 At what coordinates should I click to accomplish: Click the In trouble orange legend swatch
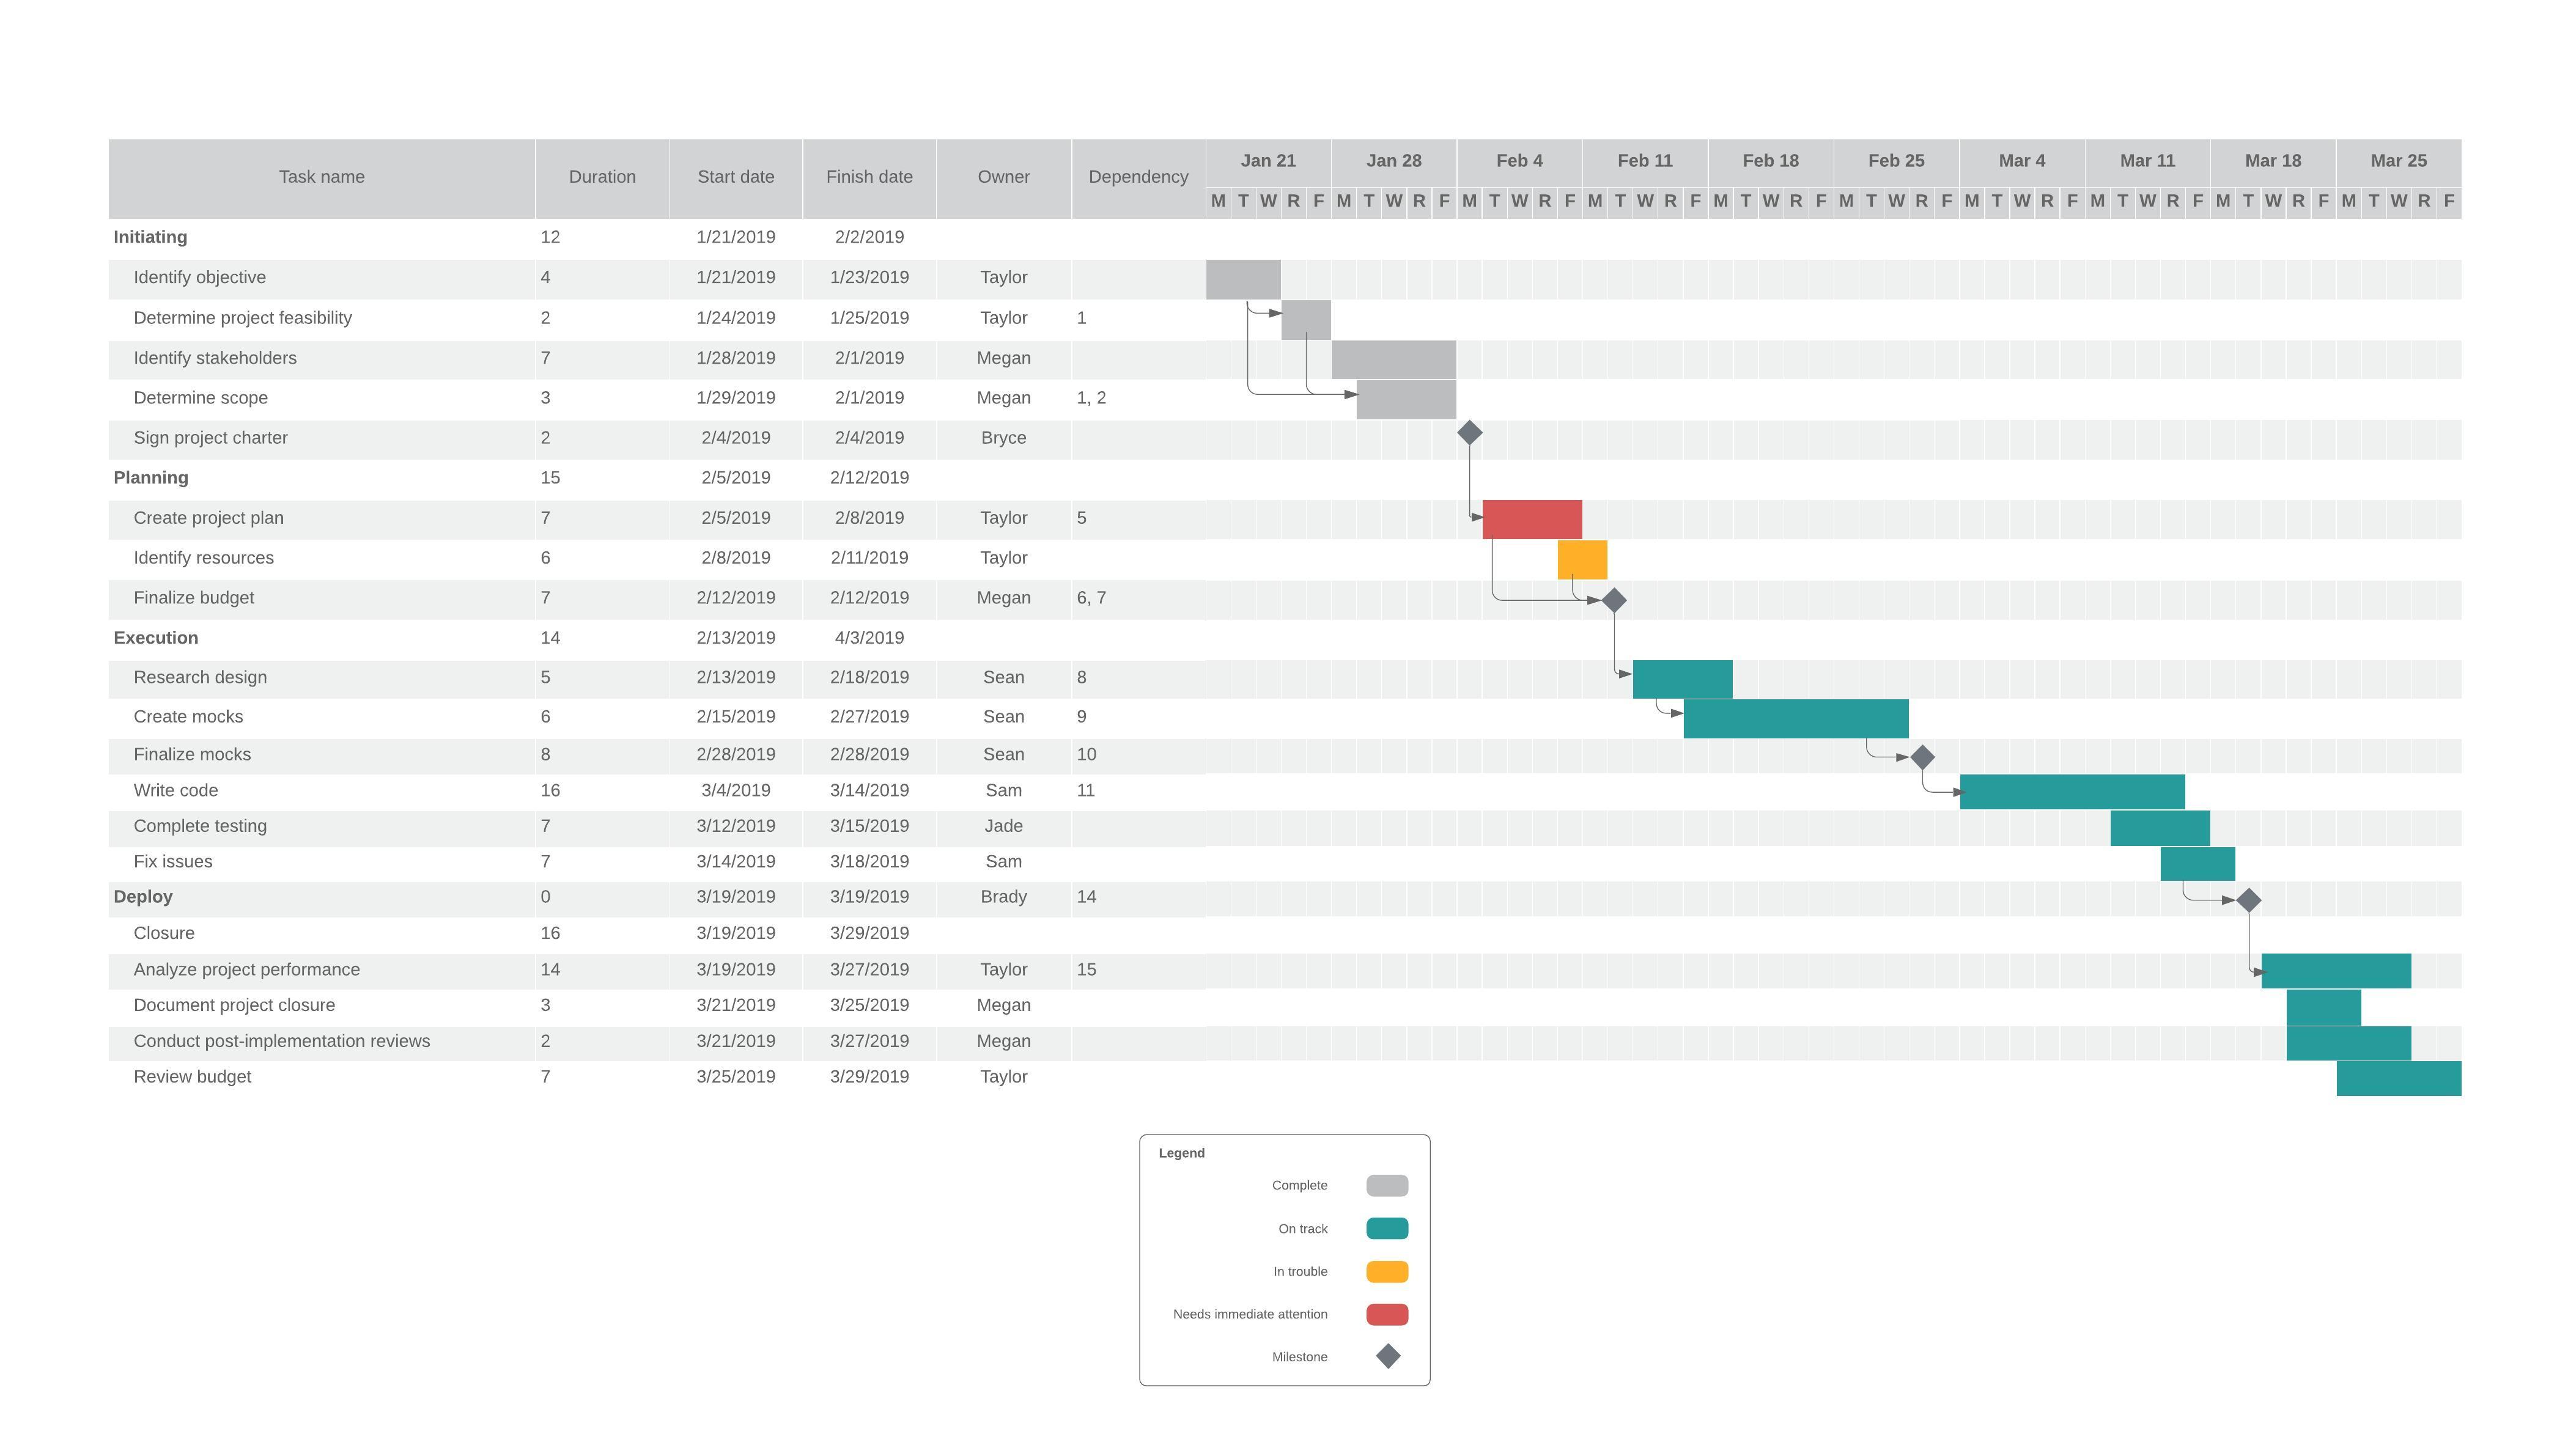coord(1387,1272)
